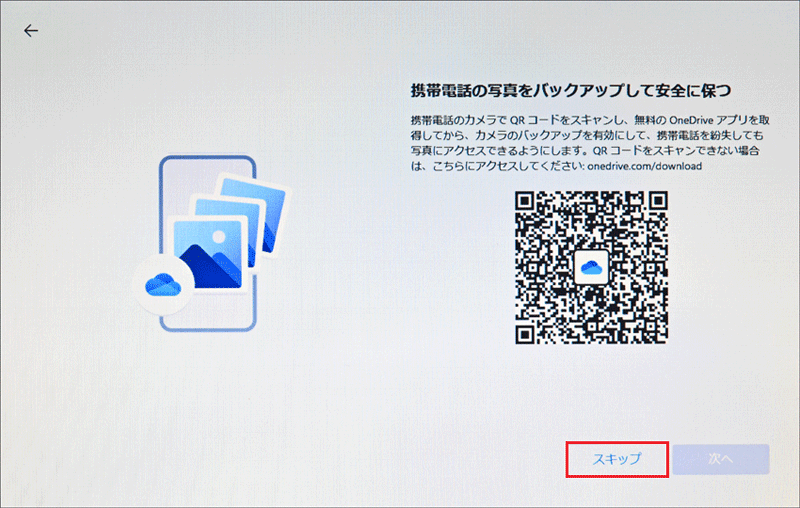Click the OneDrive cloud logo inside the QR code
The height and width of the screenshot is (508, 800).
point(591,267)
